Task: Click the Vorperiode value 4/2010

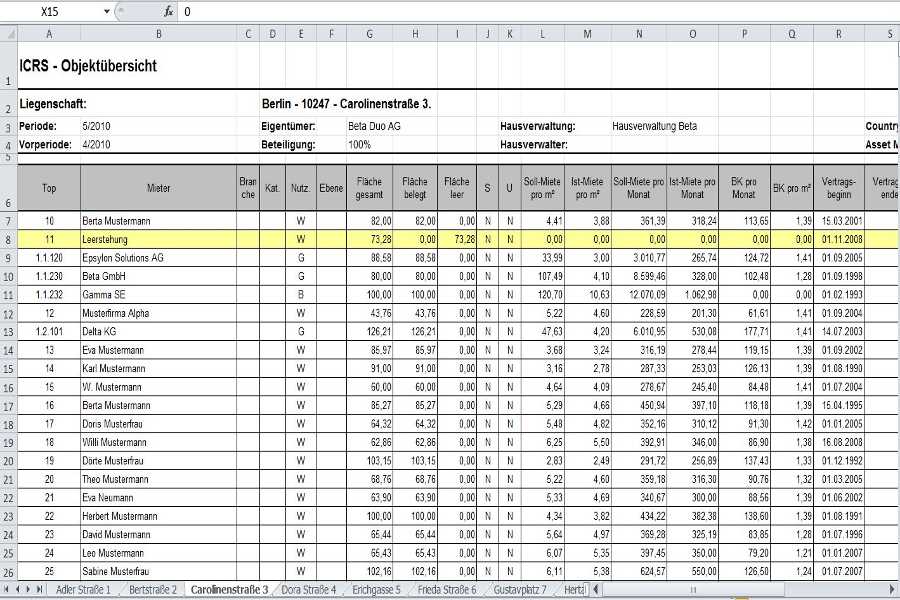Action: pyautogui.click(x=96, y=145)
